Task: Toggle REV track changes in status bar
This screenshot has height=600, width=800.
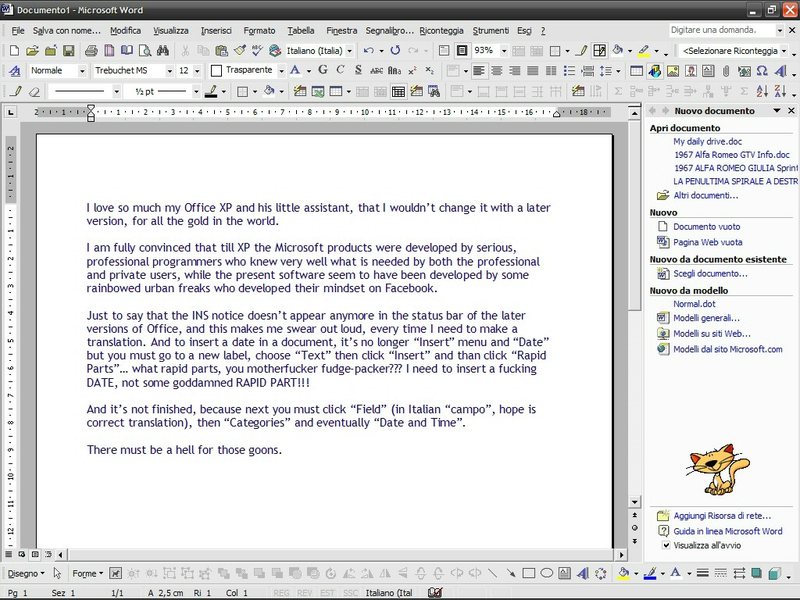Action: [305, 593]
